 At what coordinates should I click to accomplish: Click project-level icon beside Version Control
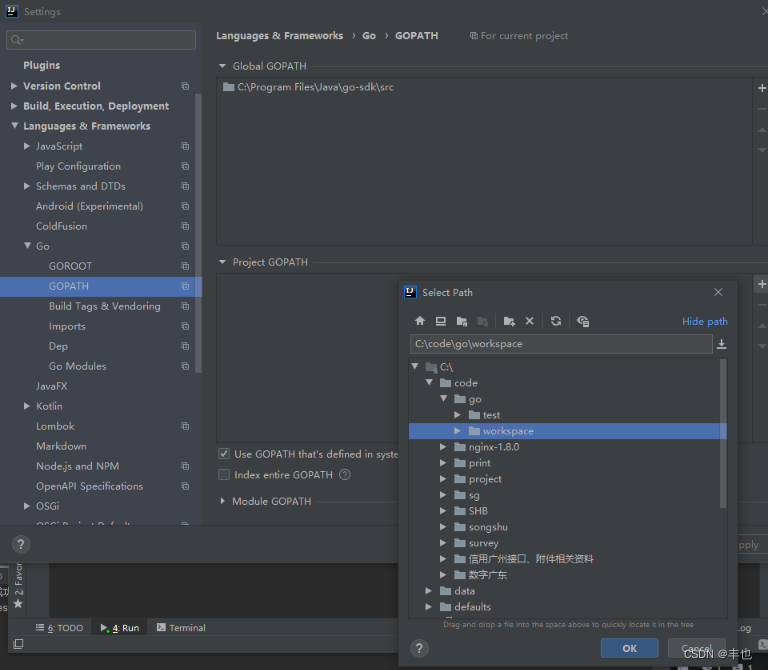(185, 86)
